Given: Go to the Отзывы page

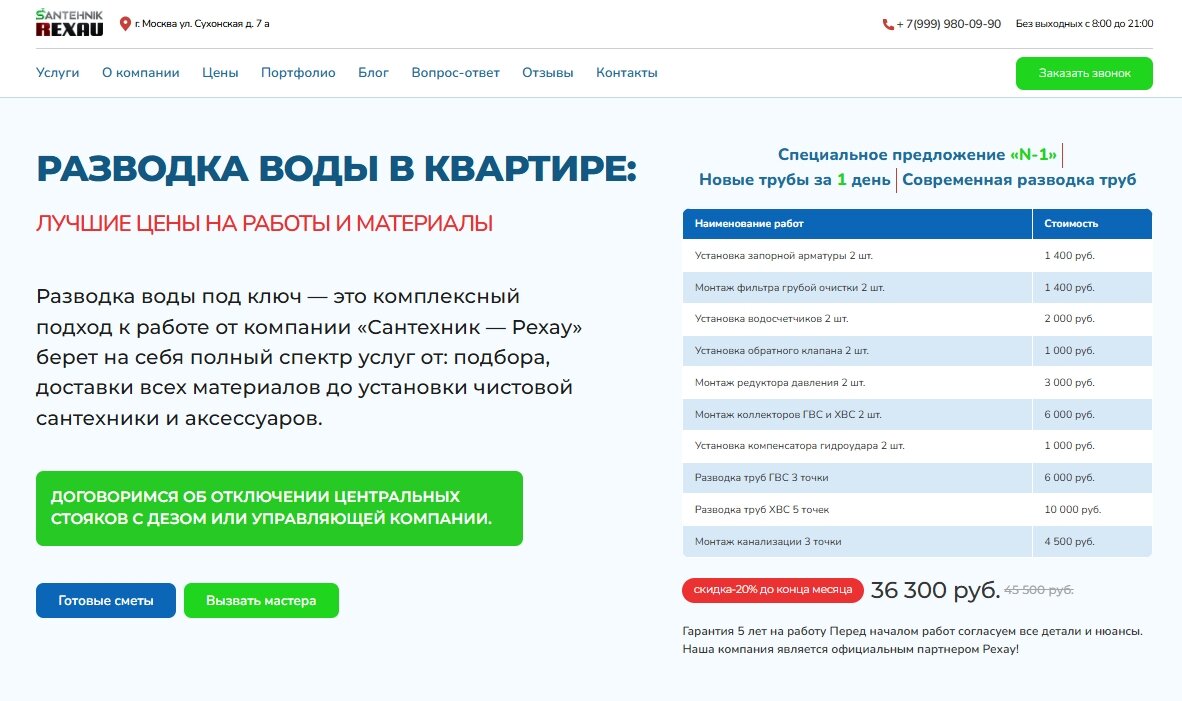Looking at the screenshot, I should pos(547,73).
